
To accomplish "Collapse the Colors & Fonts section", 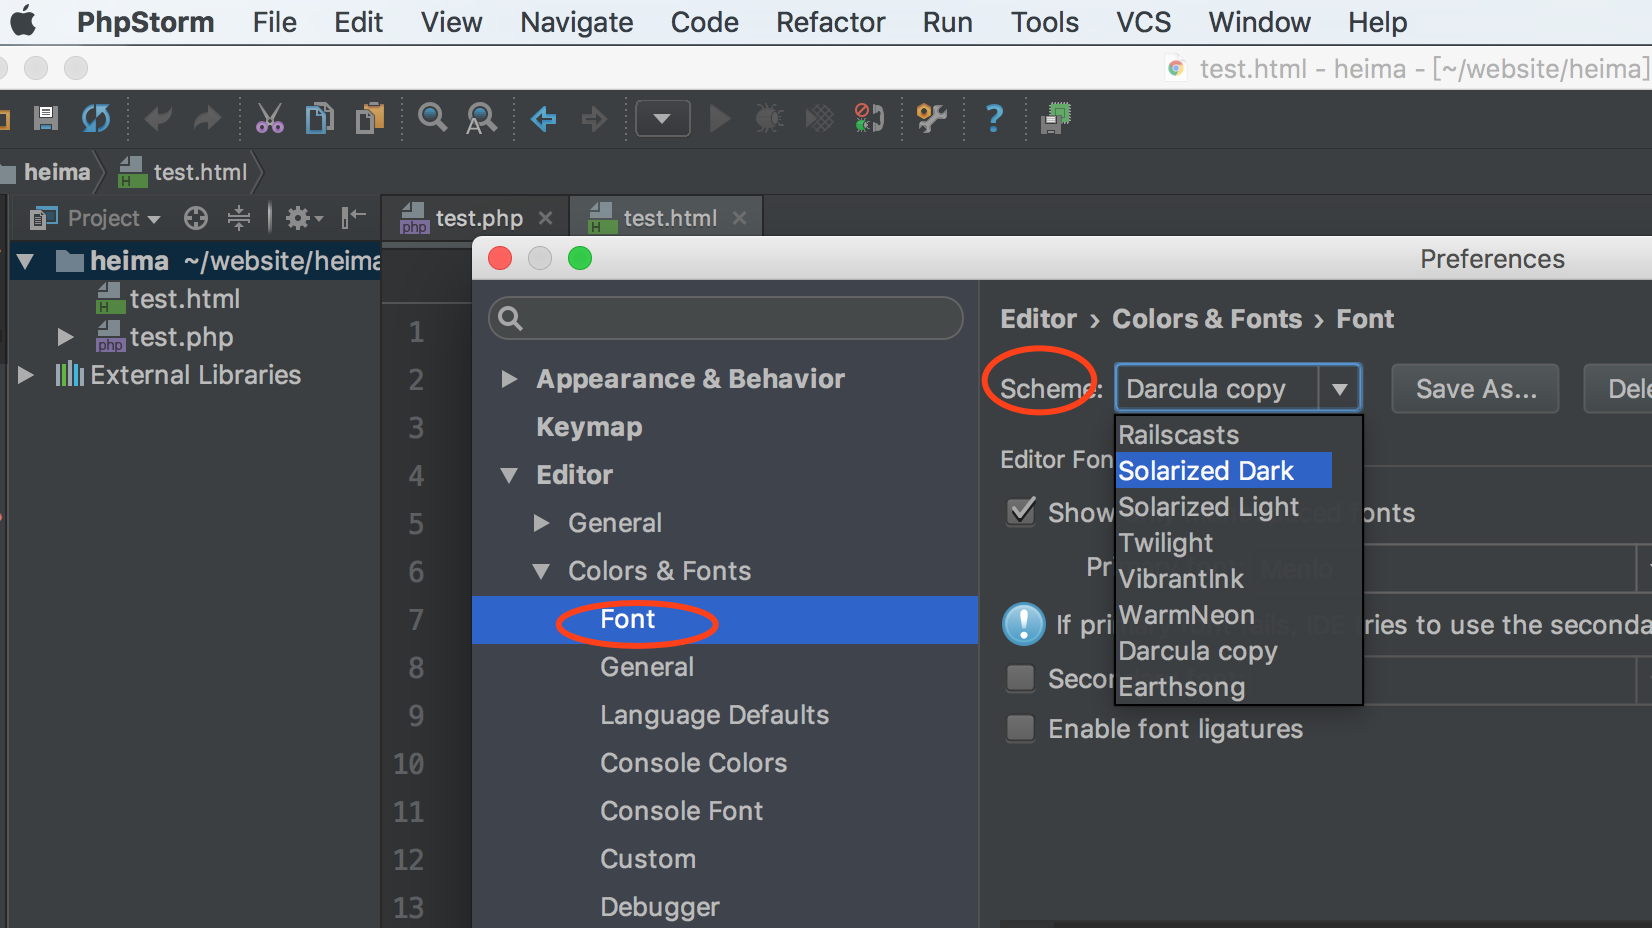I will point(541,571).
